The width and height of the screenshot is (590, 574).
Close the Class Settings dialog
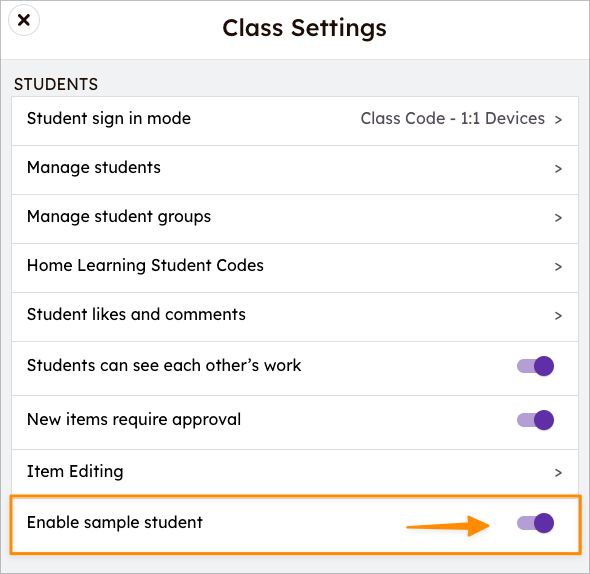pyautogui.click(x=24, y=20)
